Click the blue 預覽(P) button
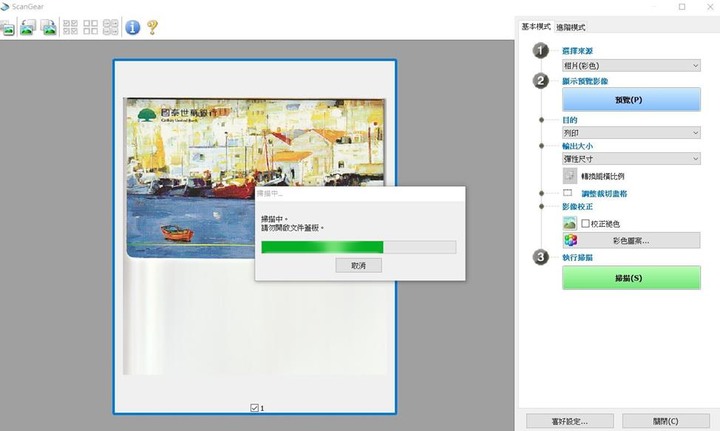This screenshot has height=431, width=720. click(631, 100)
